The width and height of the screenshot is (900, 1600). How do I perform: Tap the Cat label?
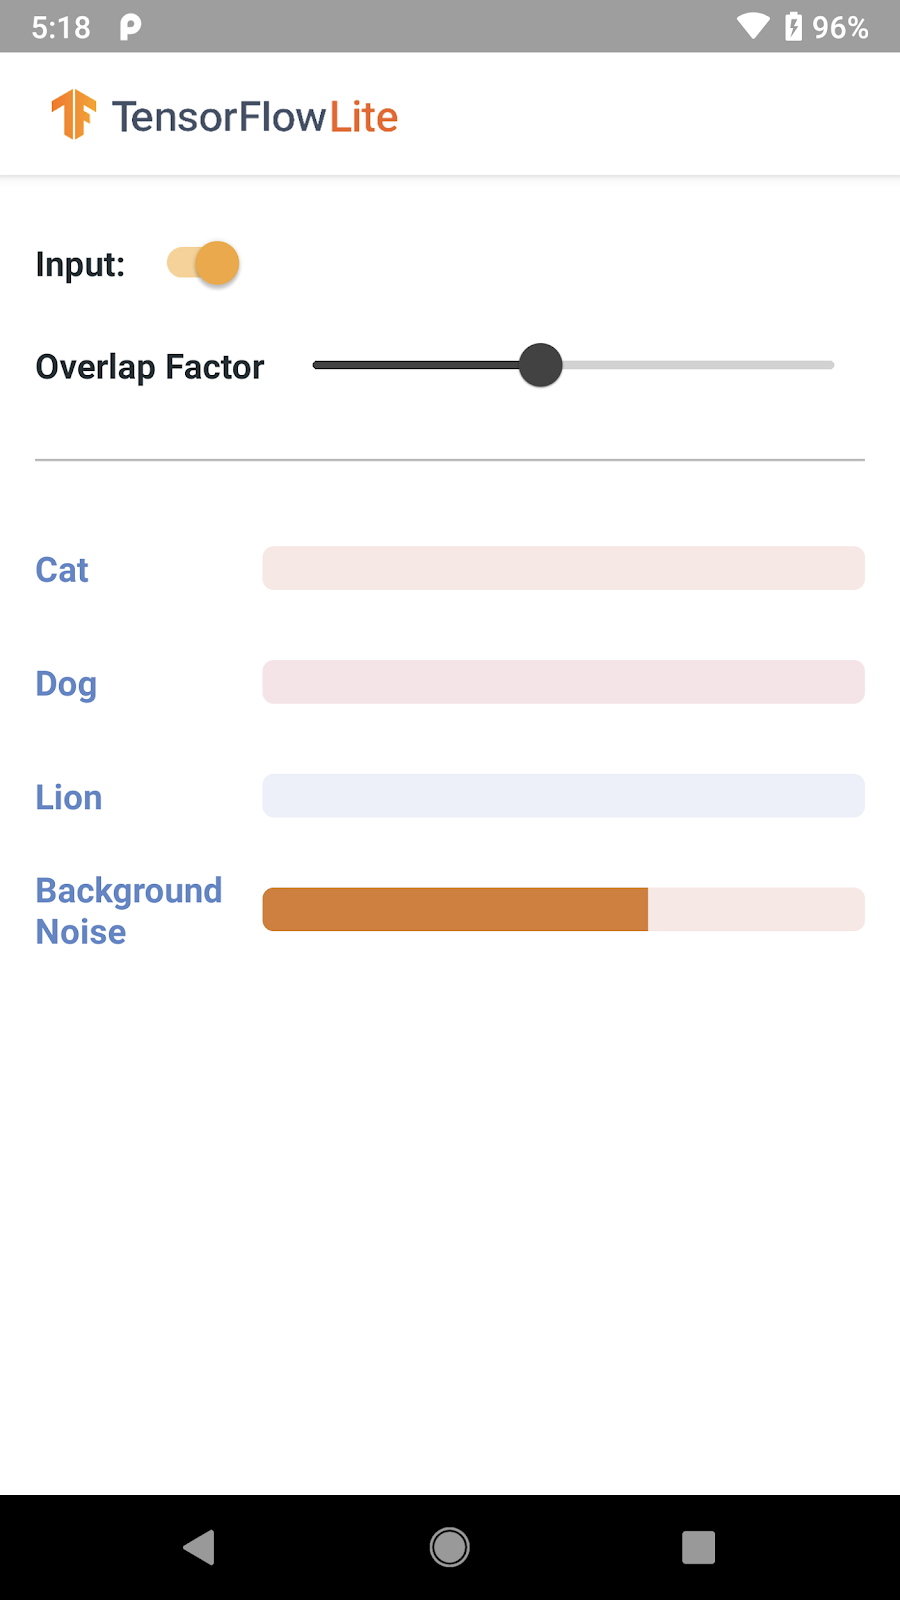[62, 570]
